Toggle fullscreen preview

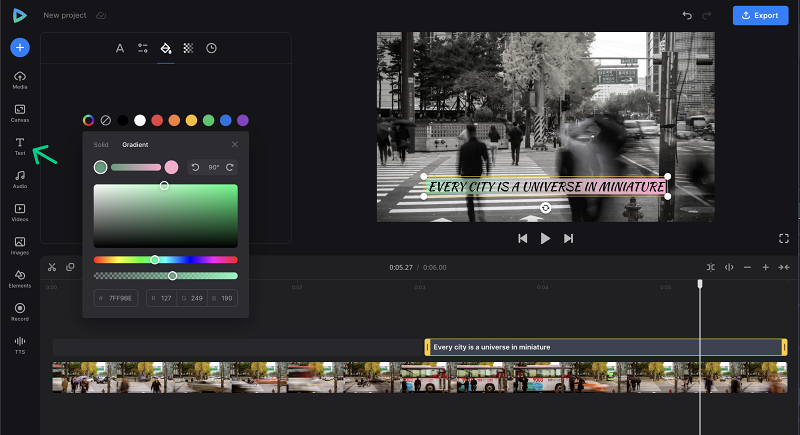[784, 239]
